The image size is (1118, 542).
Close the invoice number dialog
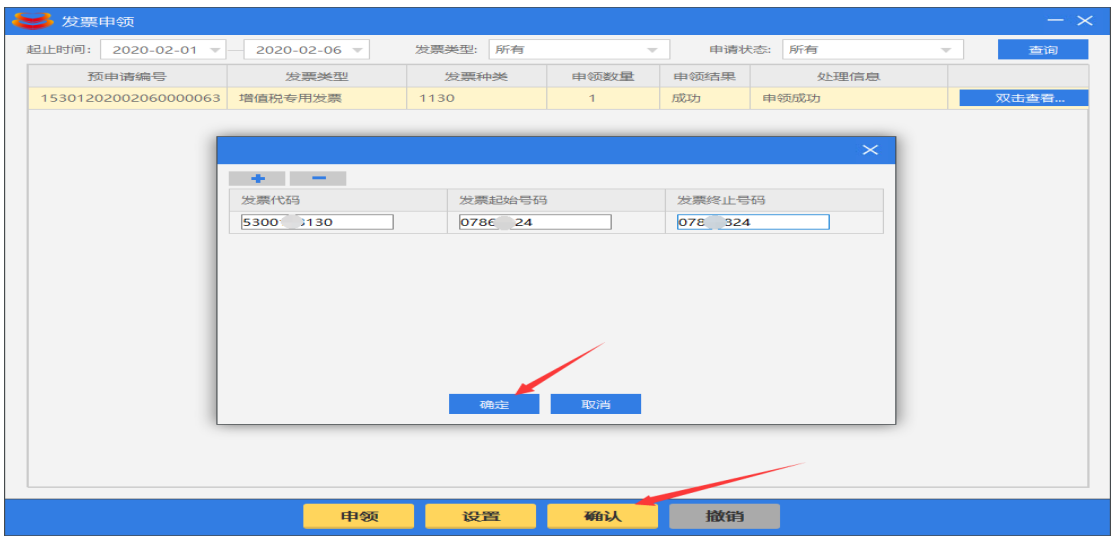[x=870, y=150]
